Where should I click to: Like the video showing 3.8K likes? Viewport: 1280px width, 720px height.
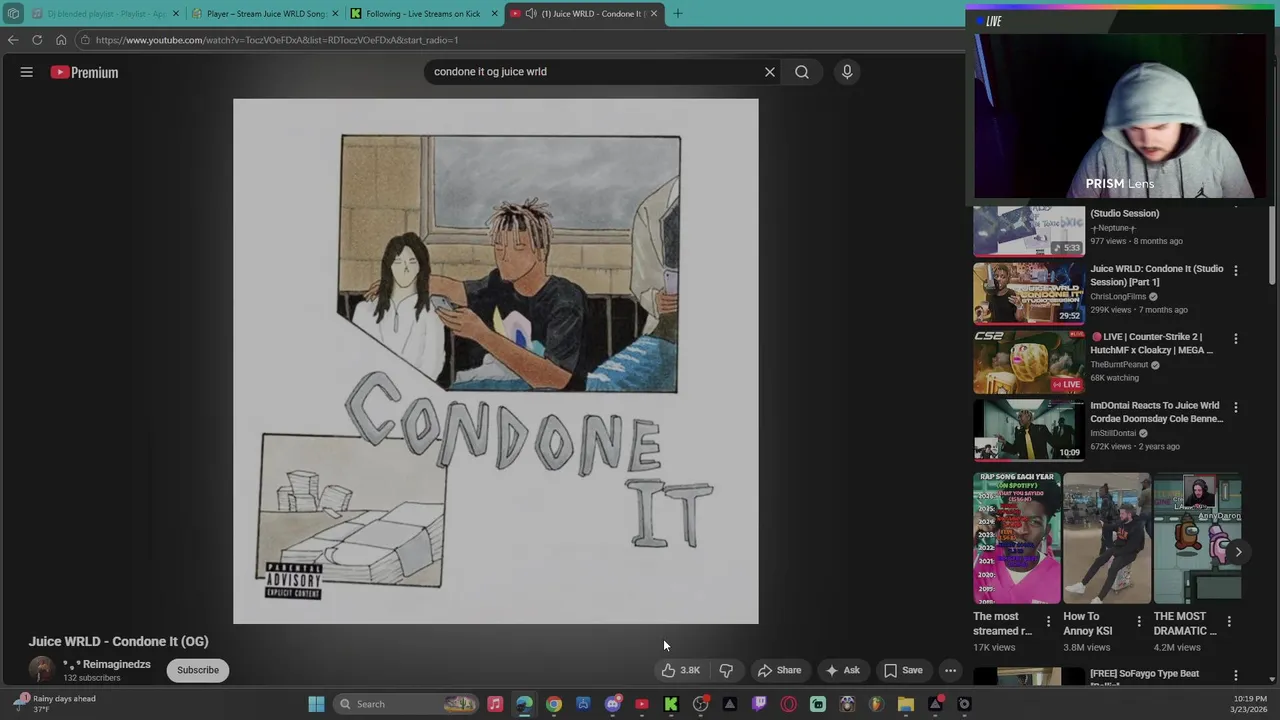(x=680, y=670)
